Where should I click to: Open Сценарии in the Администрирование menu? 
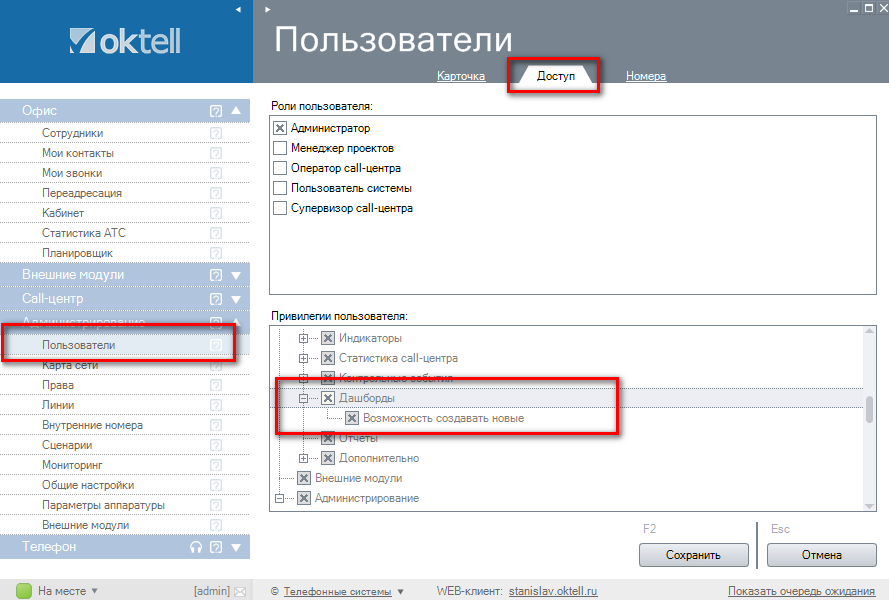coord(67,445)
